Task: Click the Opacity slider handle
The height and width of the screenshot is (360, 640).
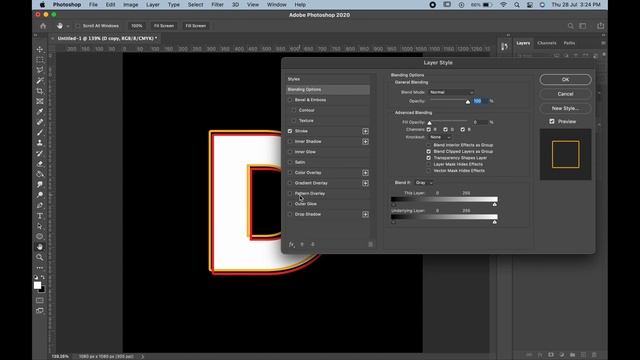Action: [x=468, y=102]
